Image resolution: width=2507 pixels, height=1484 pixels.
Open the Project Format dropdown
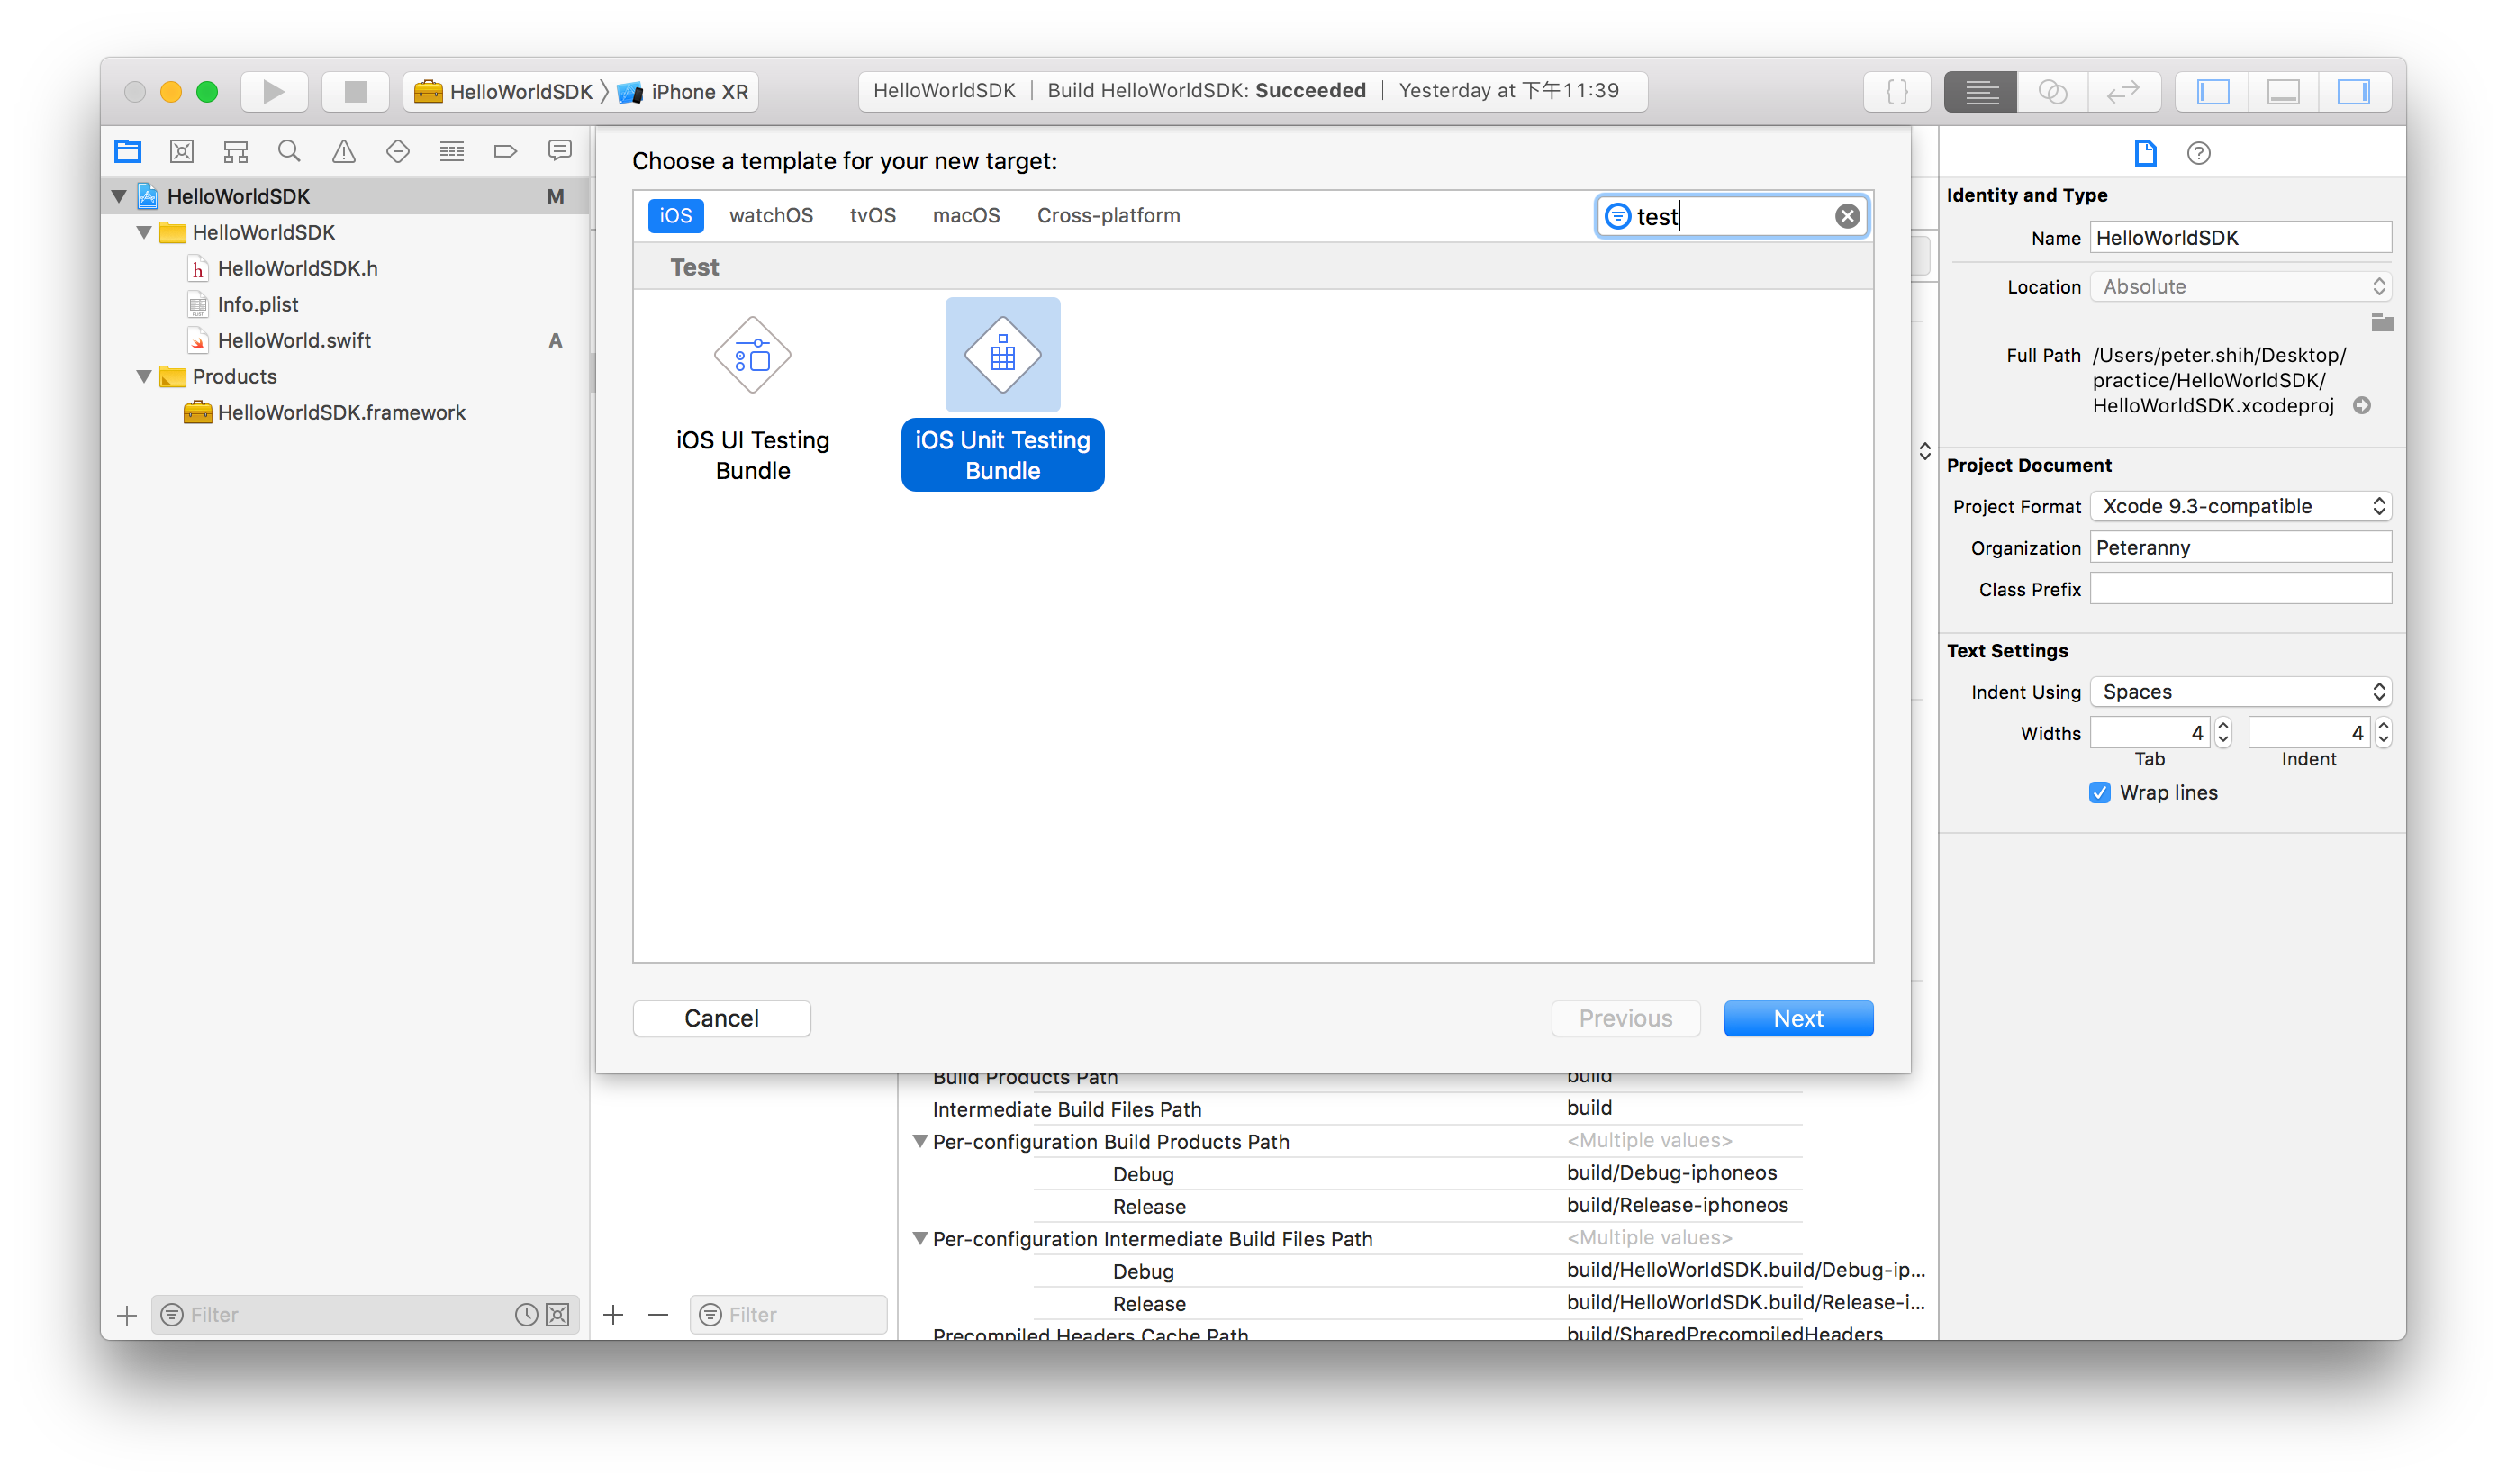tap(2240, 506)
